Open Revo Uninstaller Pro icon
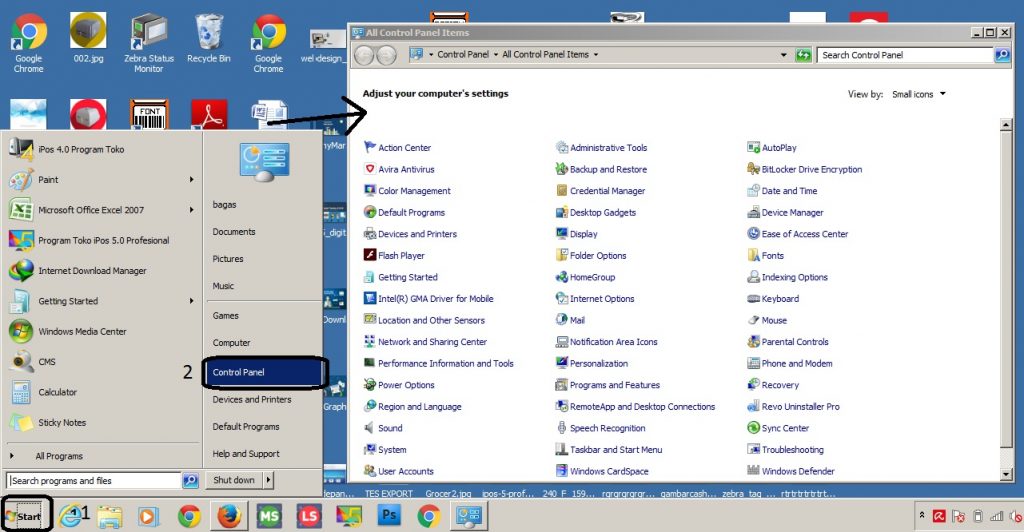This screenshot has height=532, width=1024. 754,407
